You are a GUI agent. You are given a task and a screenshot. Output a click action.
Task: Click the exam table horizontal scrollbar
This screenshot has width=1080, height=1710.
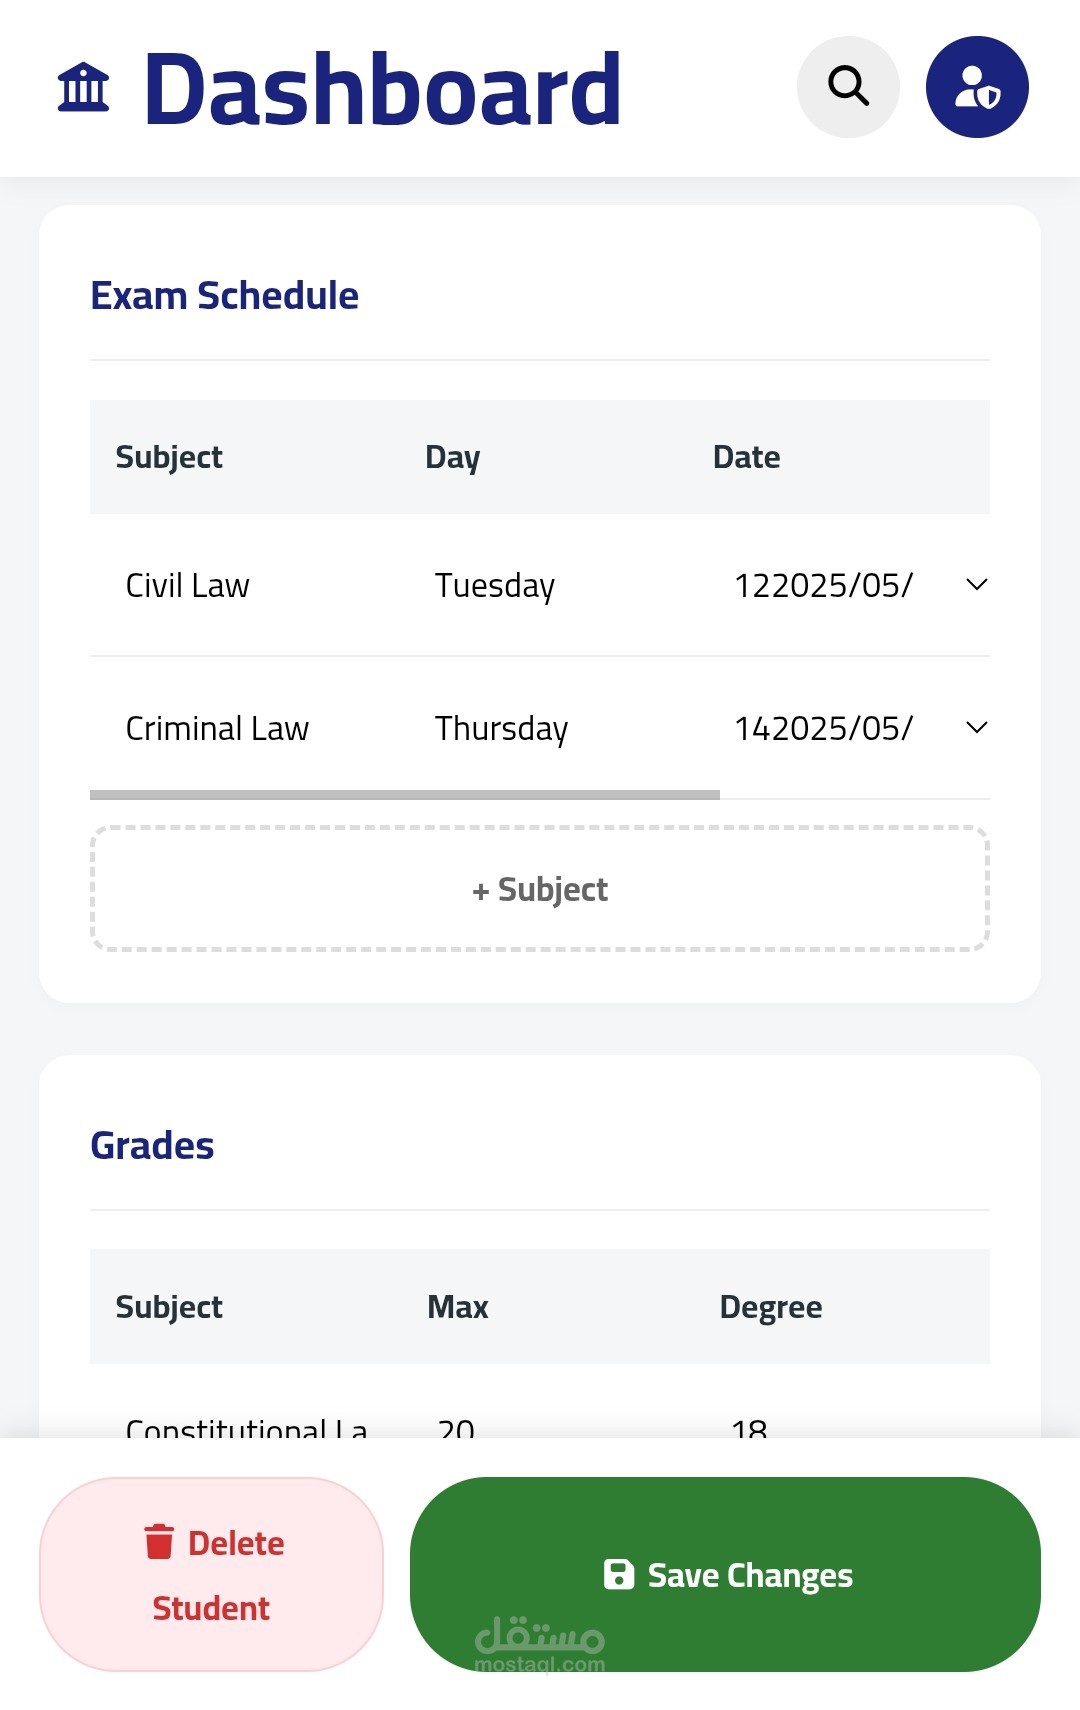405,795
